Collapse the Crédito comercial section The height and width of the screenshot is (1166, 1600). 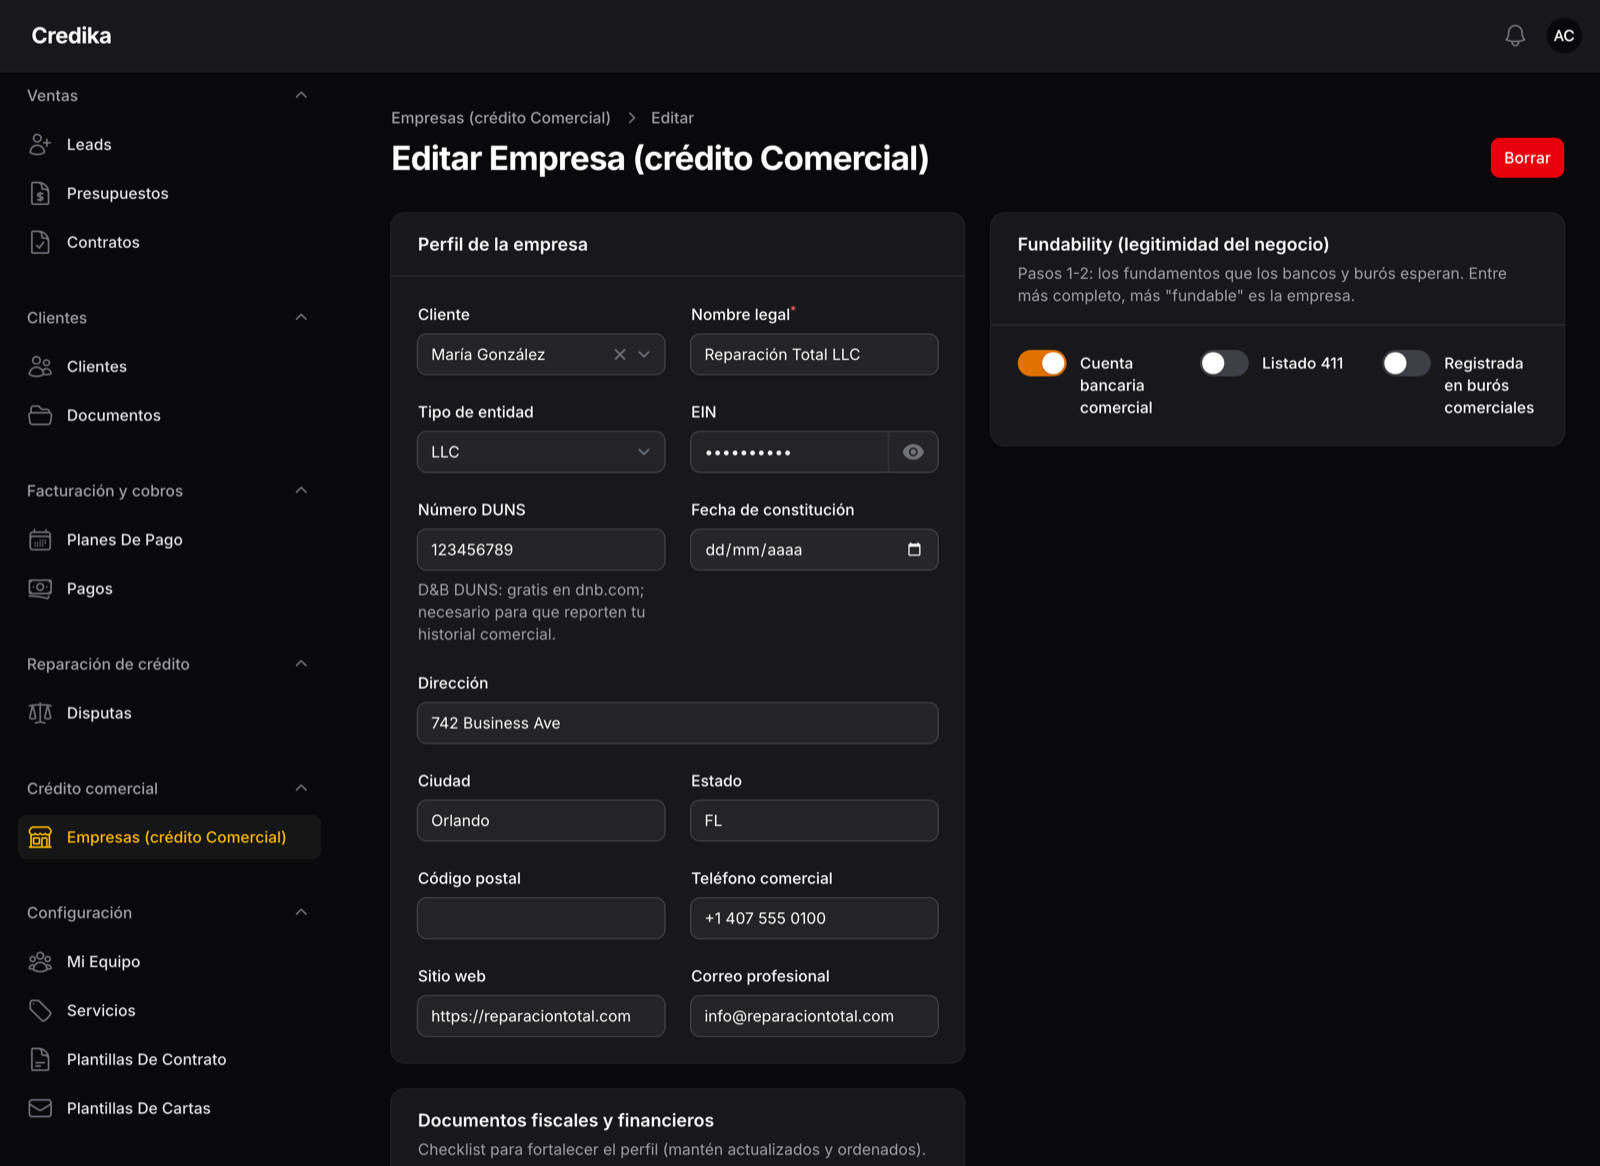pos(301,789)
